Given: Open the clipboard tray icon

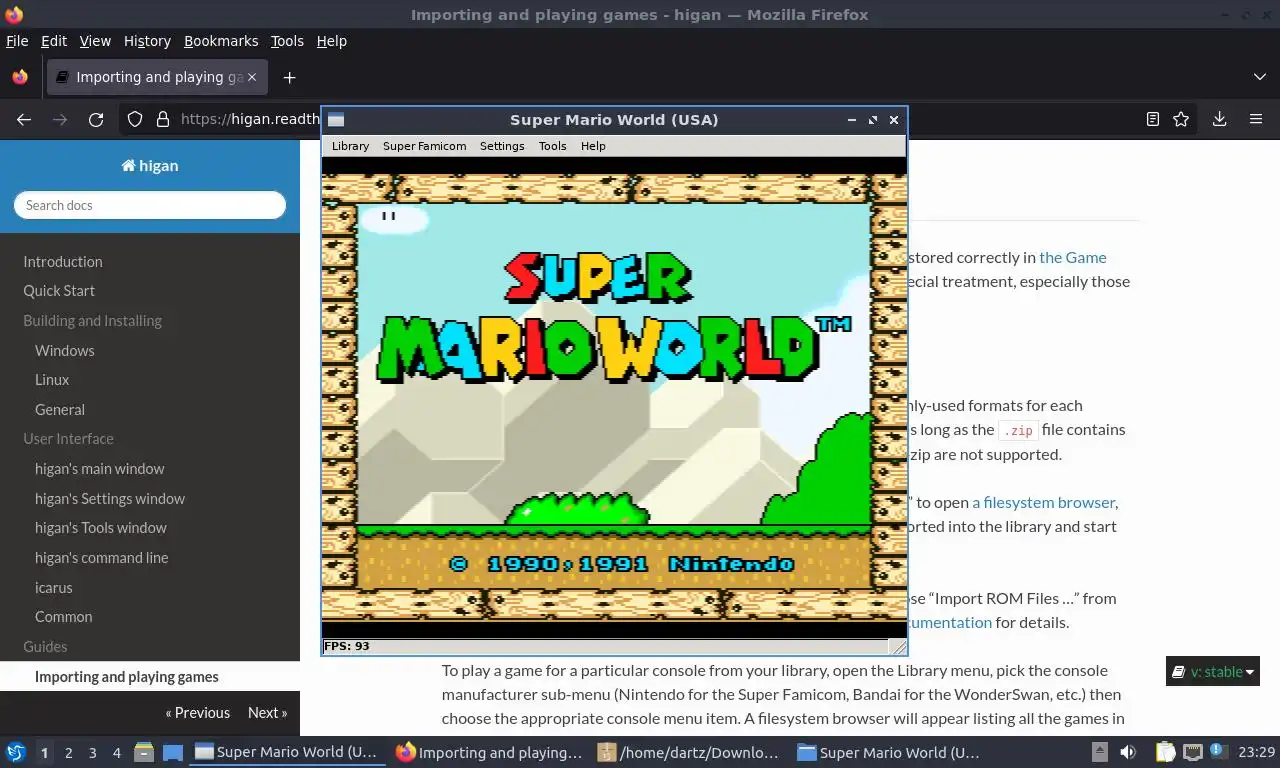Looking at the screenshot, I should click(1165, 752).
